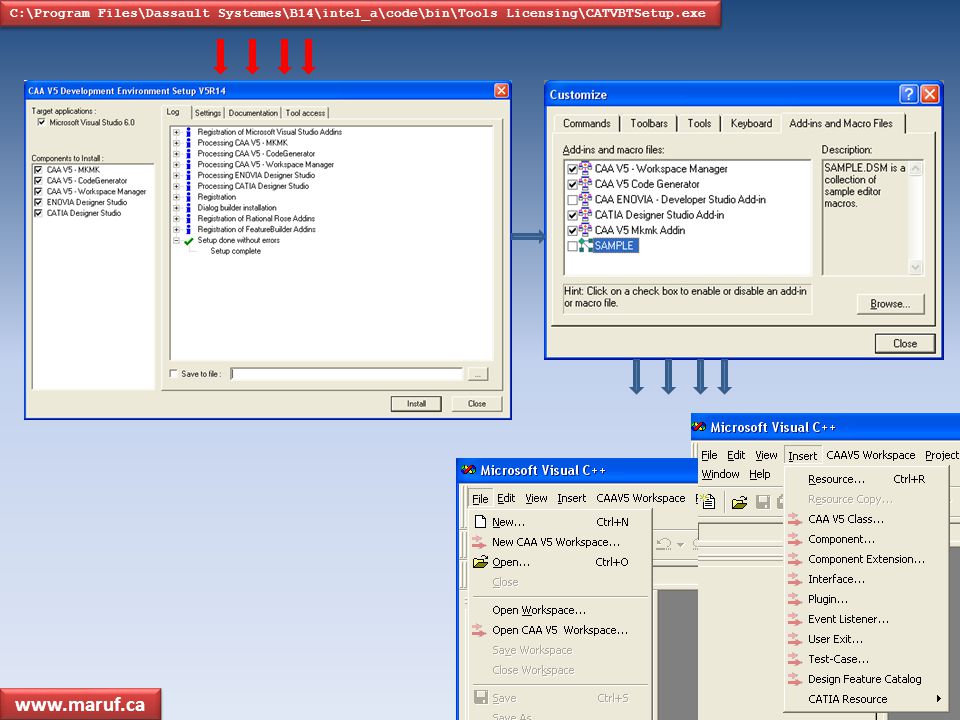Enable the Save to file checkbox
The height and width of the screenshot is (720, 960).
(x=173, y=373)
